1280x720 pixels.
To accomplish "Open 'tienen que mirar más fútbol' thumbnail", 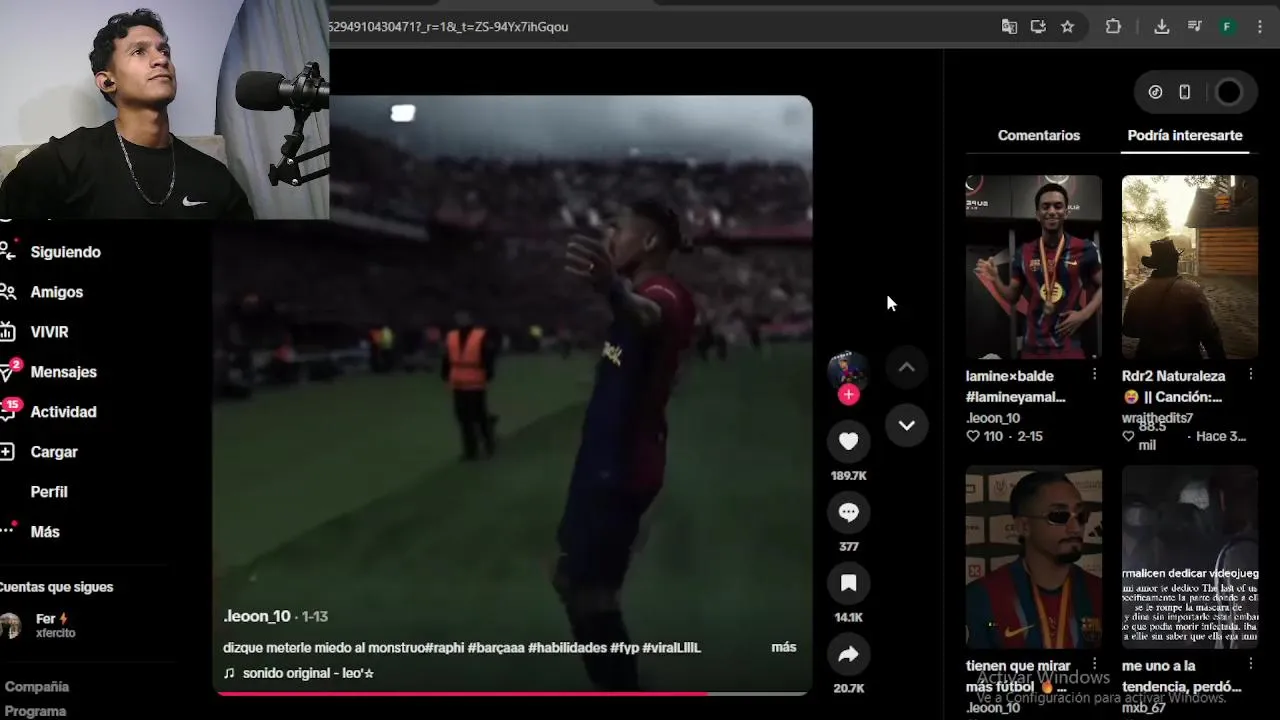I will tap(1034, 557).
